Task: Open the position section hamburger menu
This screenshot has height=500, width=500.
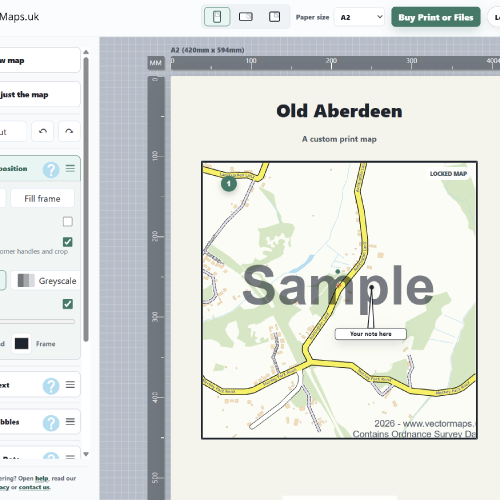Action: 70,168
